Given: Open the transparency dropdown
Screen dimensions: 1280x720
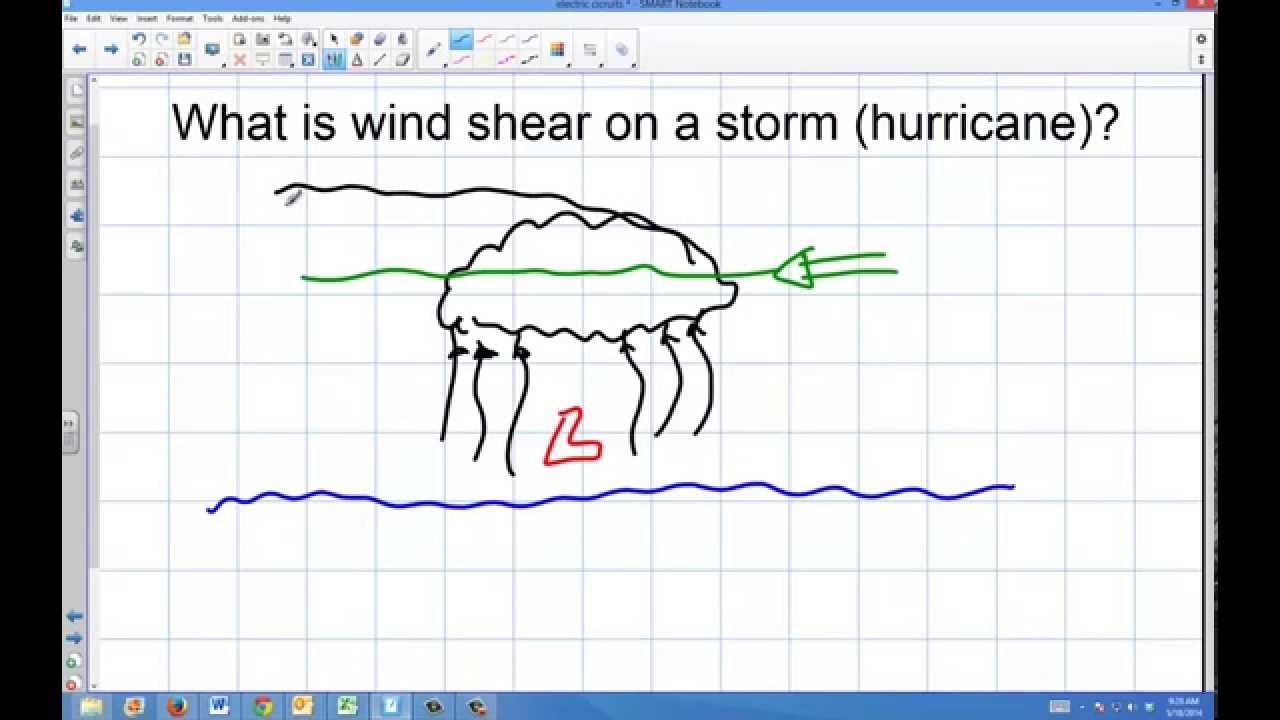Looking at the screenshot, I should click(x=622, y=49).
